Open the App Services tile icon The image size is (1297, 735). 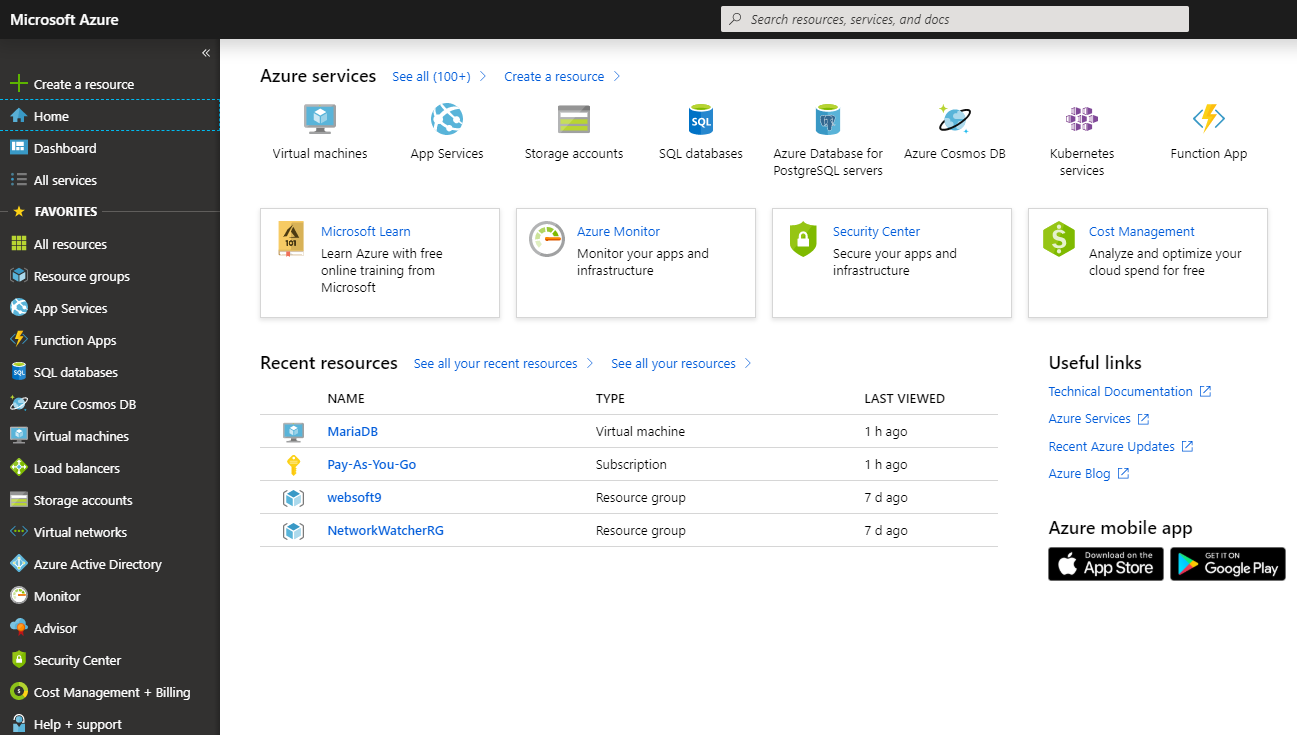[x=447, y=119]
